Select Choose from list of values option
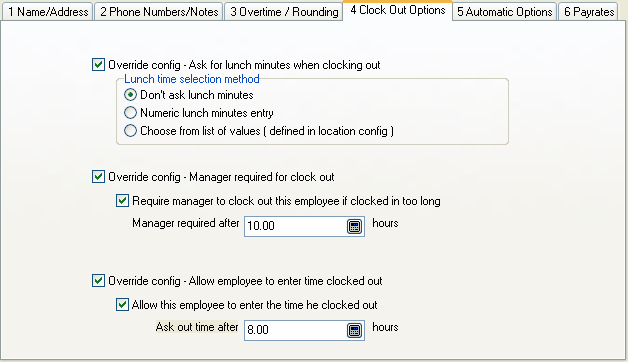628x362 pixels. [x=130, y=131]
